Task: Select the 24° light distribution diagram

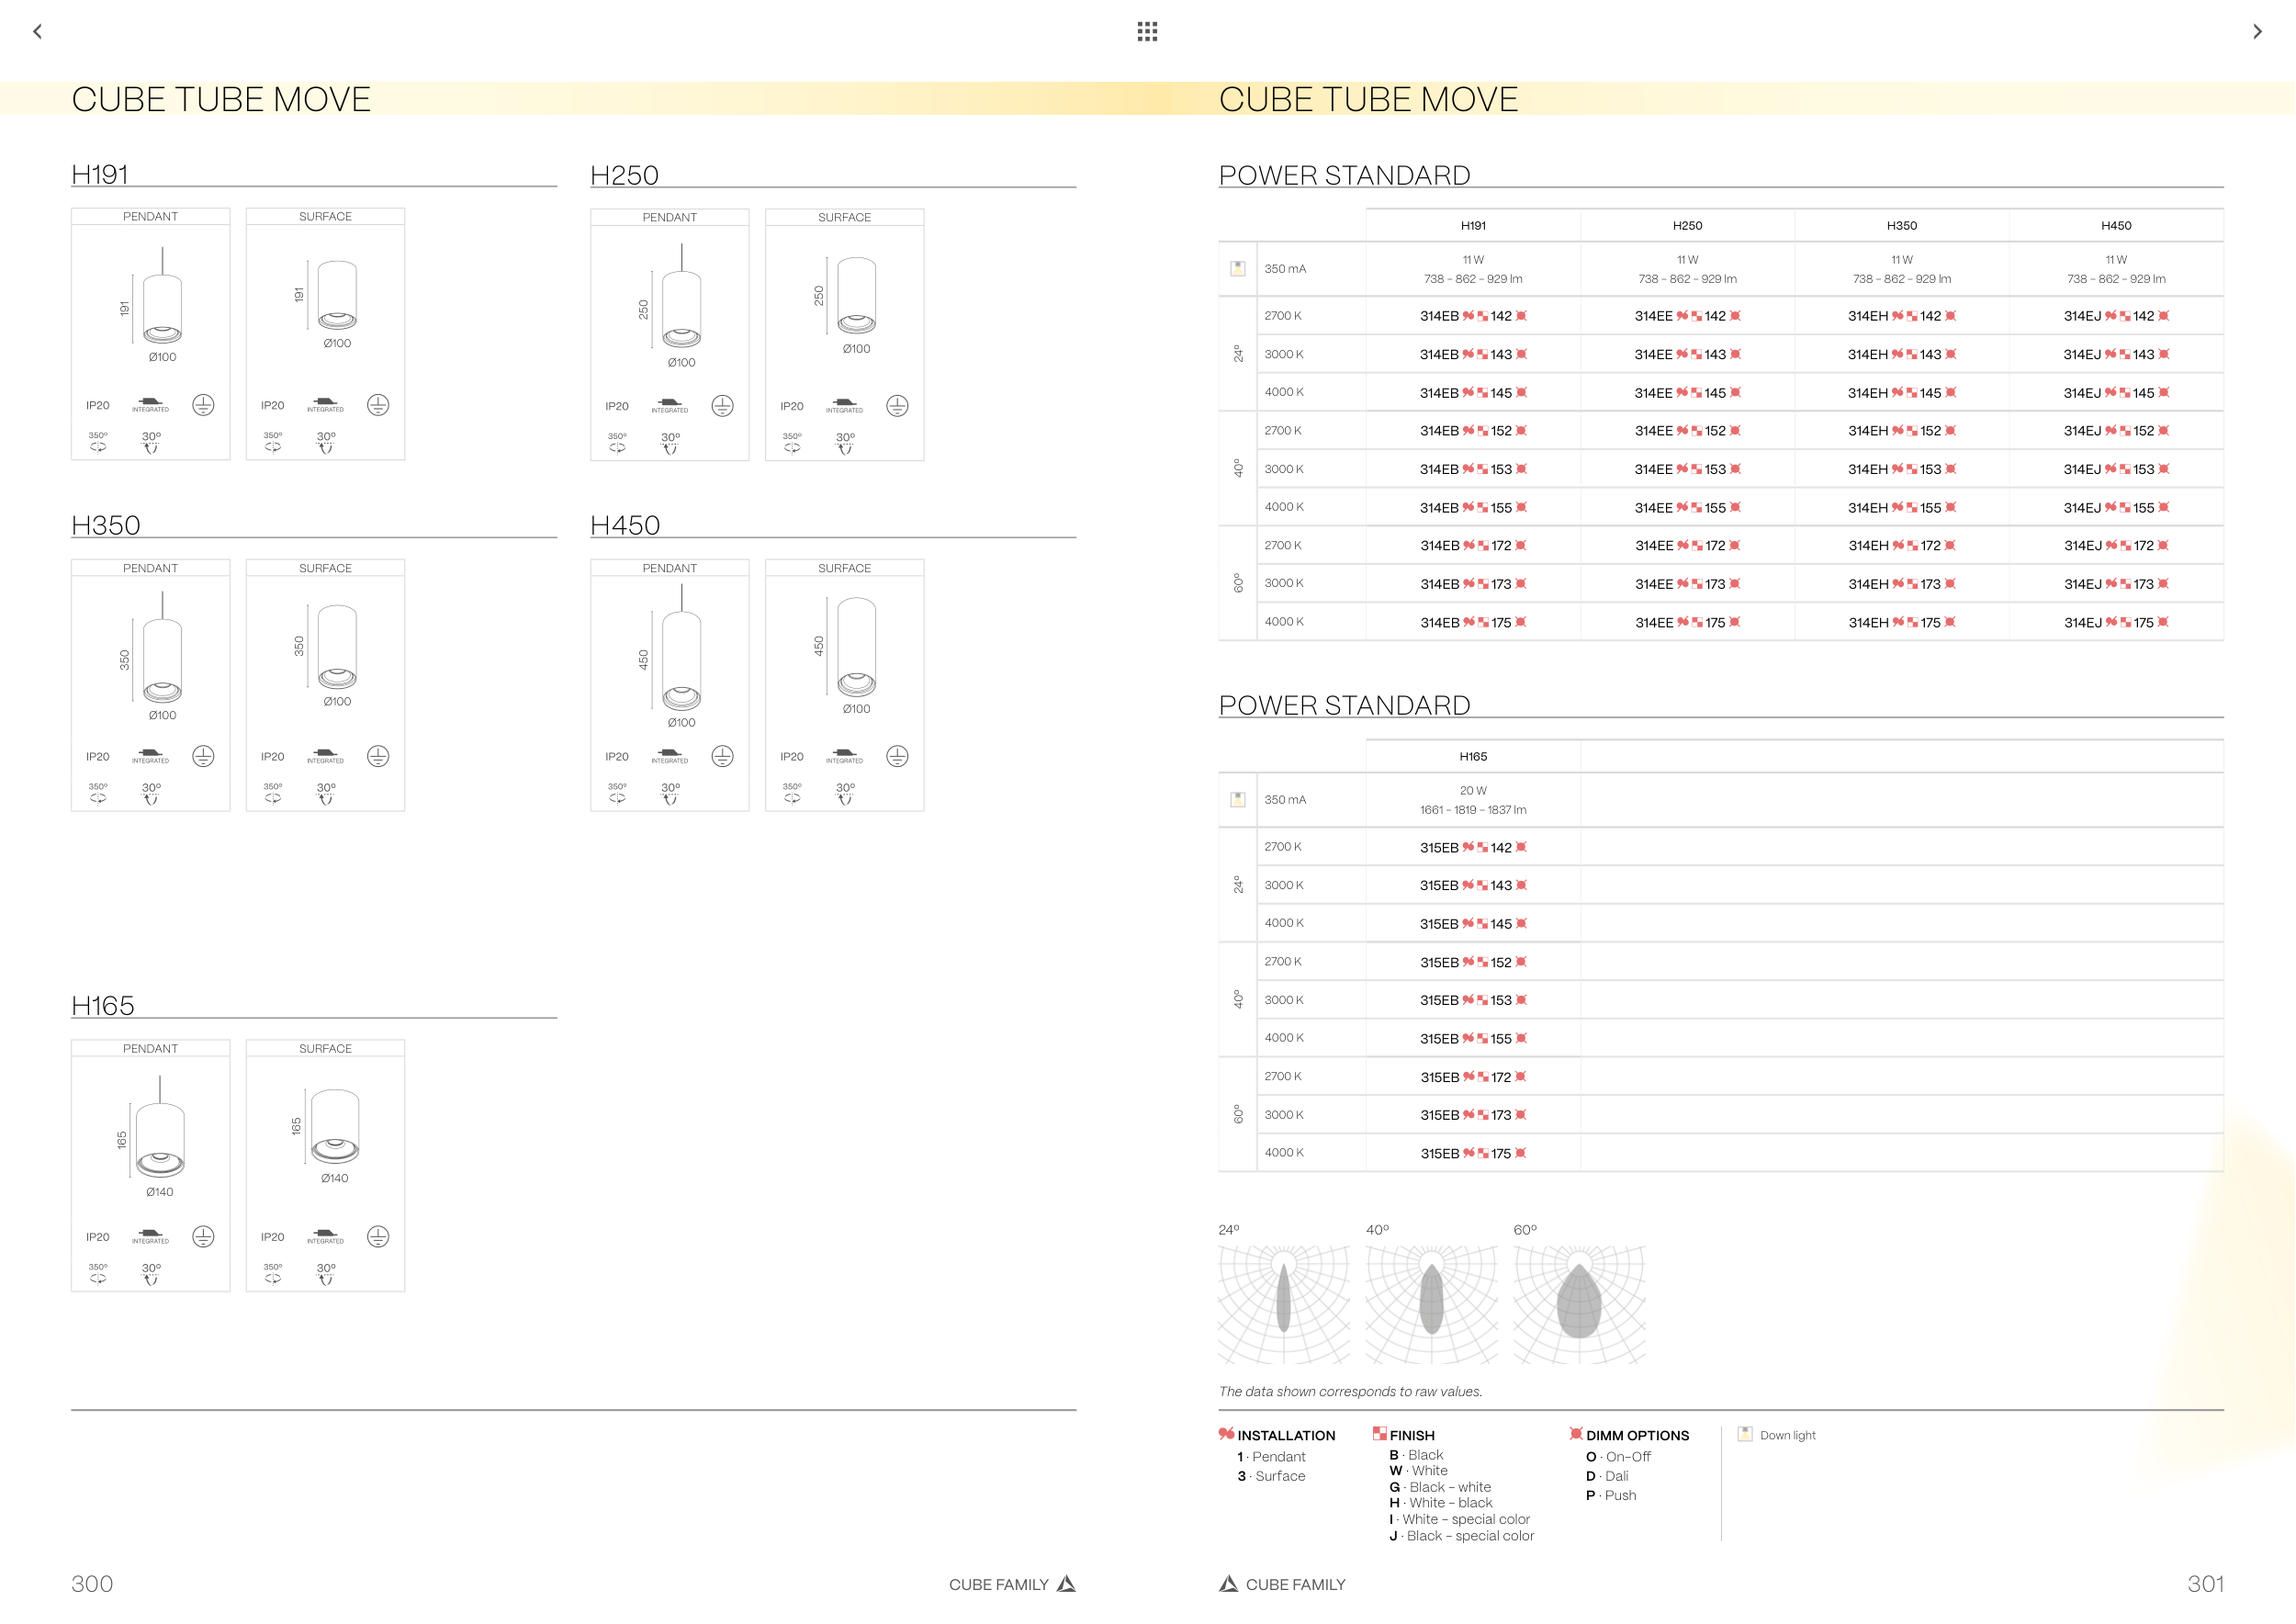Action: (1284, 1303)
